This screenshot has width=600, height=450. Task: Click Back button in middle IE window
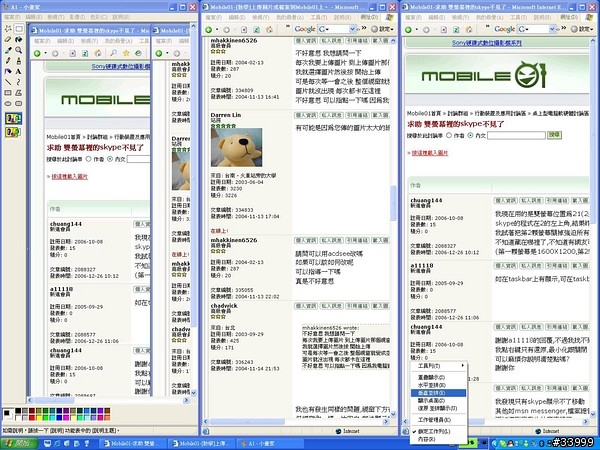(209, 30)
